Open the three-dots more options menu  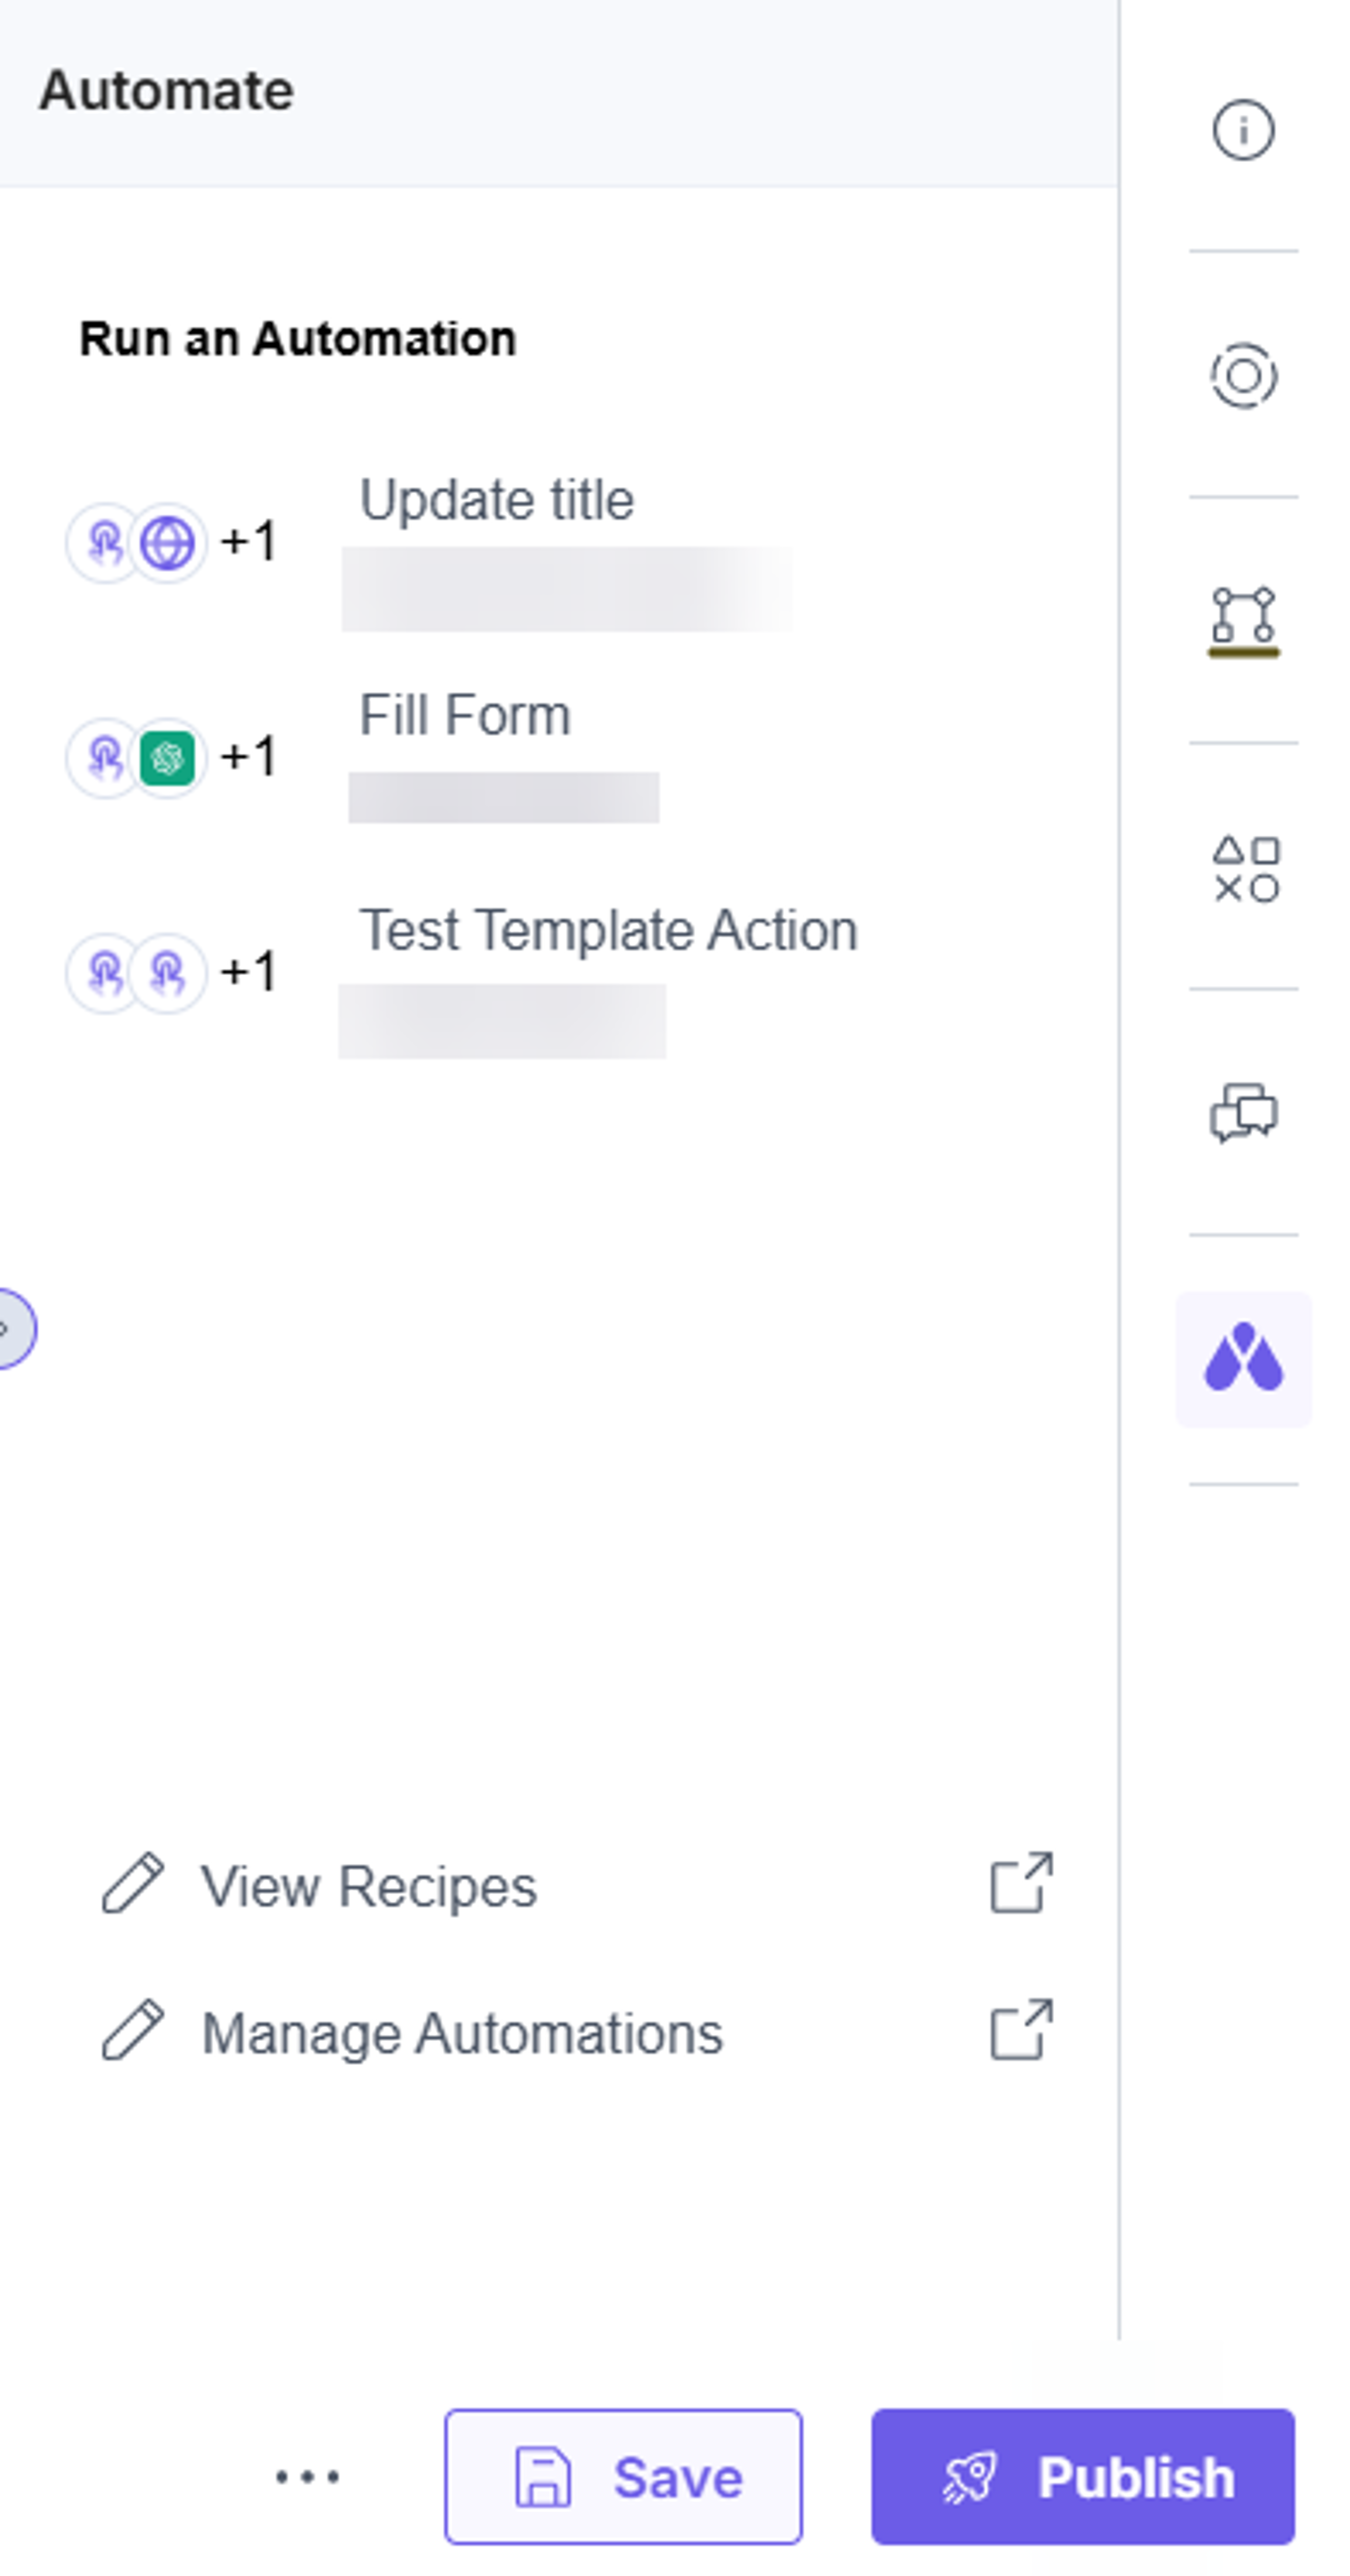click(x=307, y=2476)
